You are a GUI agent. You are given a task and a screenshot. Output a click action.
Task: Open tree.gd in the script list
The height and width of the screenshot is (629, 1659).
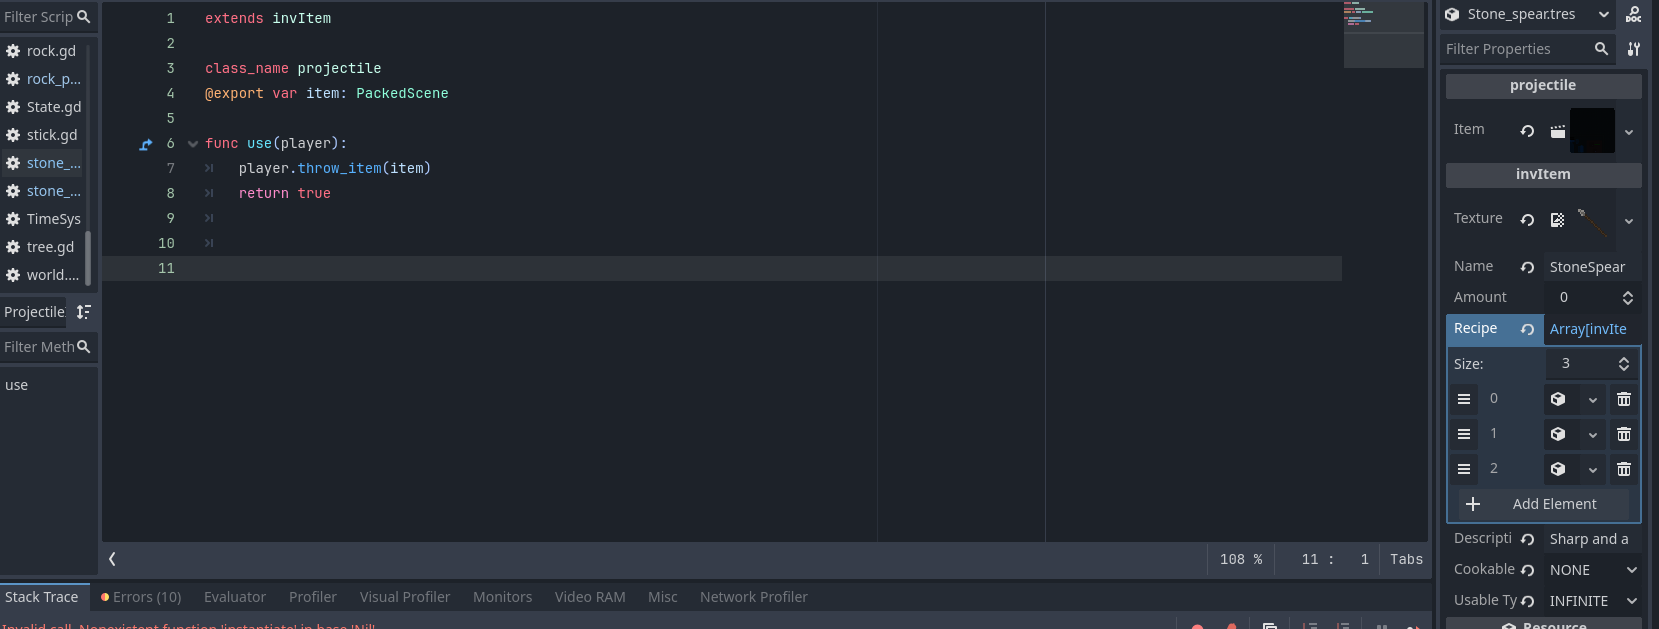tap(50, 247)
